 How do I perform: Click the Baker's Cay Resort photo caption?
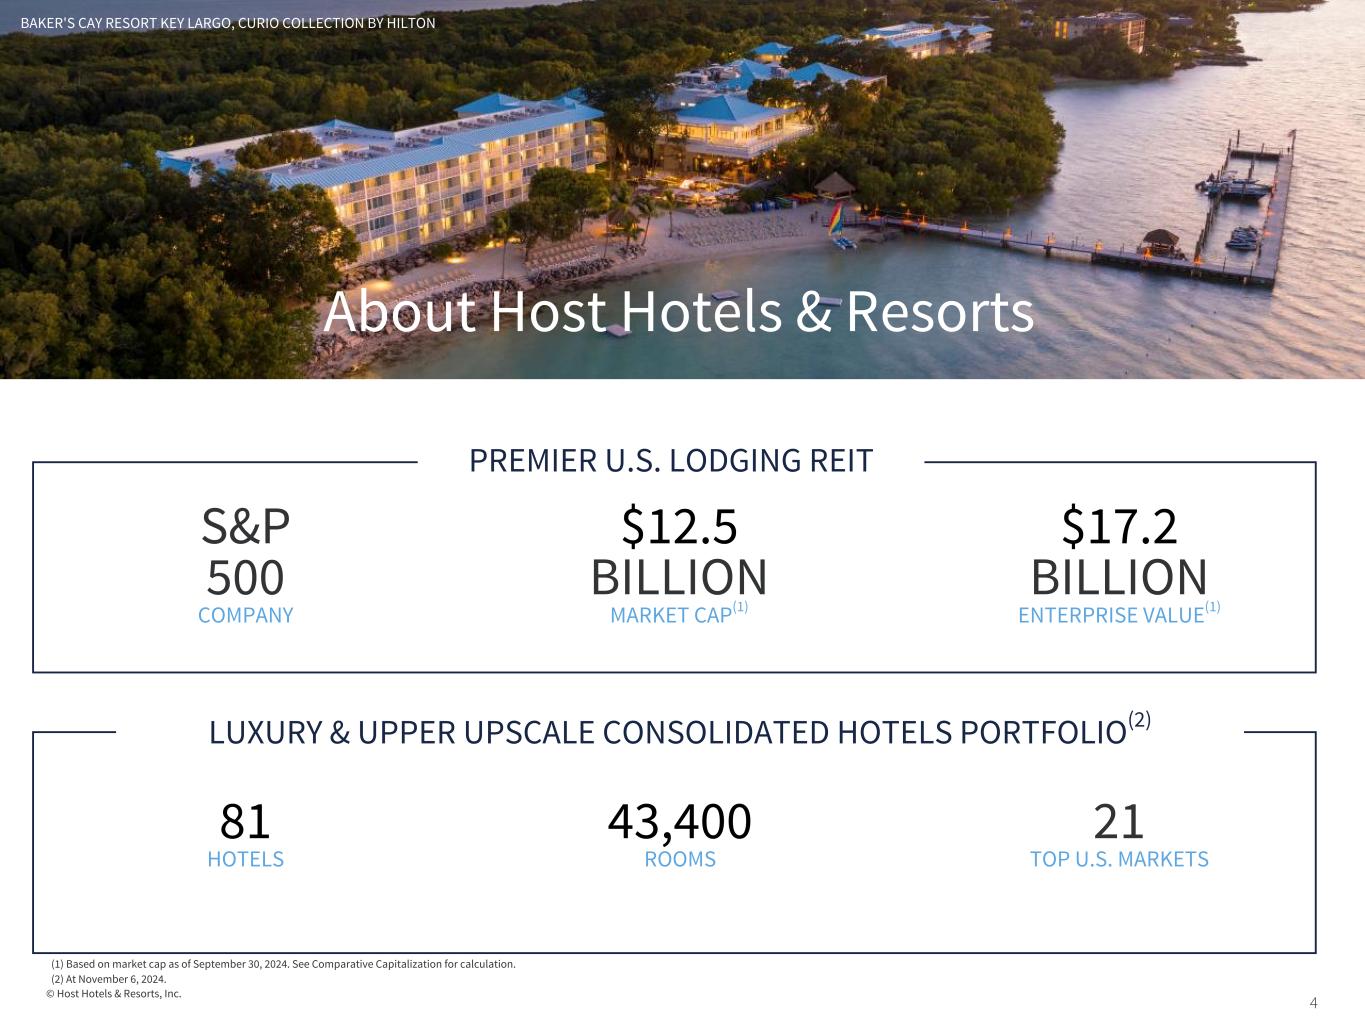(228, 23)
